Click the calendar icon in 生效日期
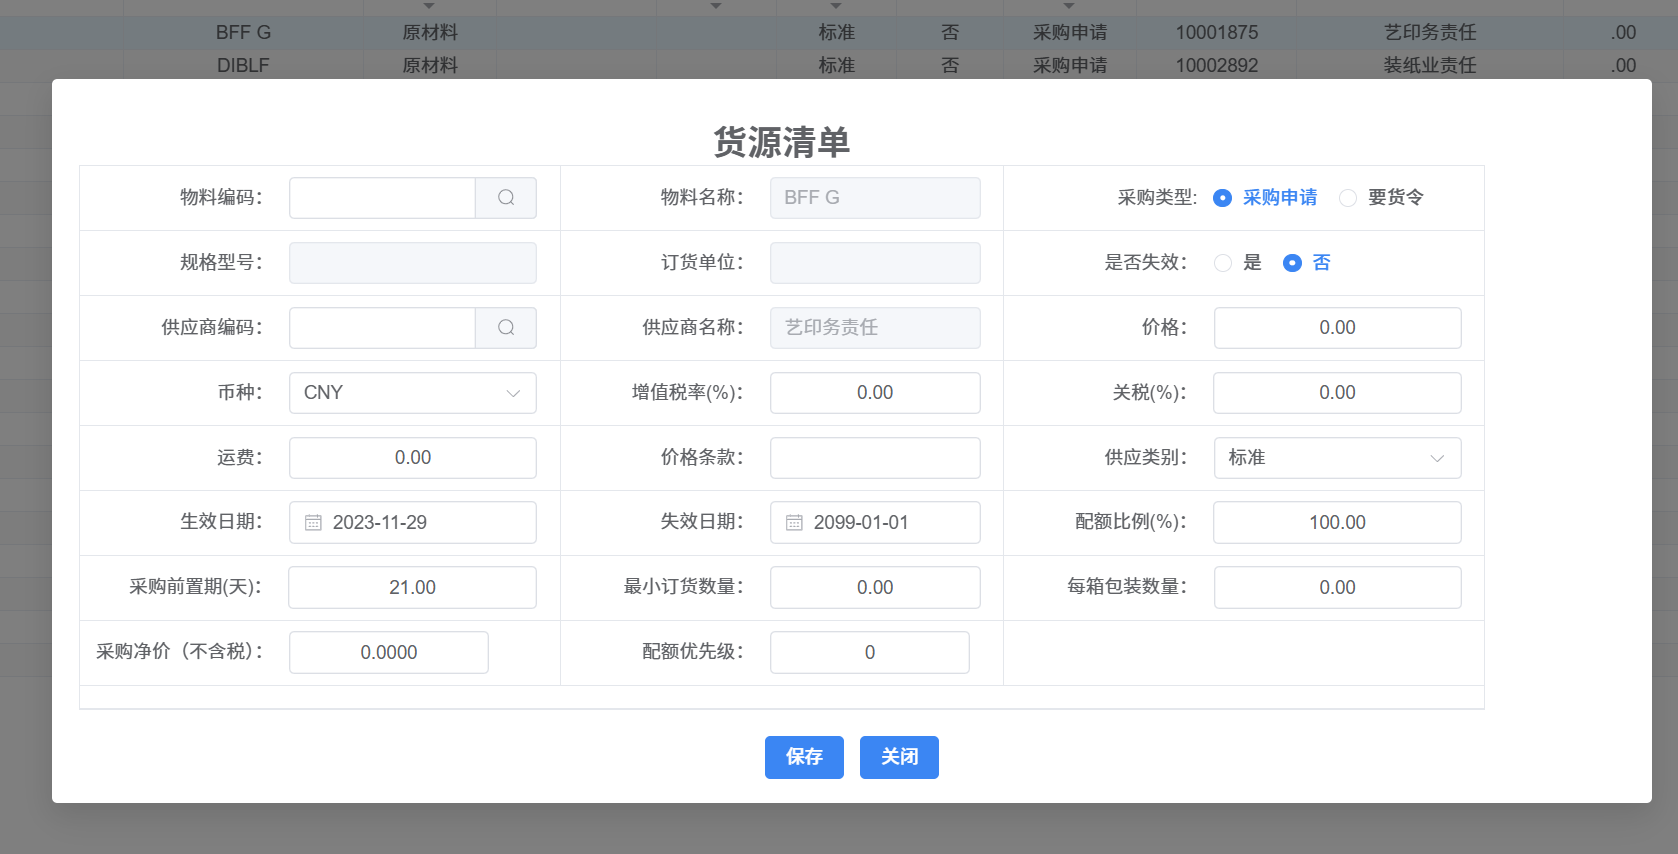The image size is (1678, 854). click(313, 523)
